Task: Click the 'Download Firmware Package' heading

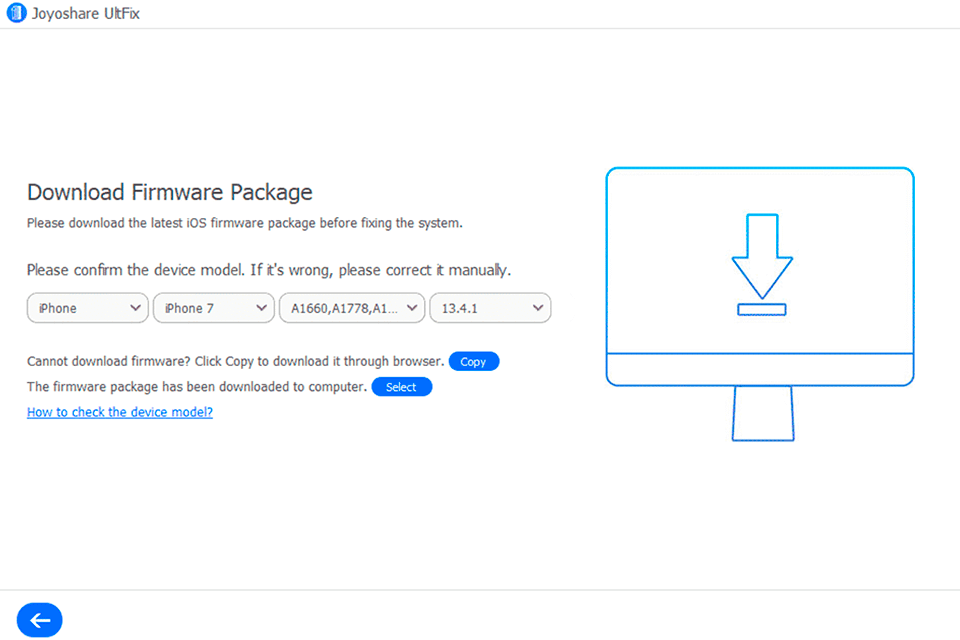Action: click(170, 192)
